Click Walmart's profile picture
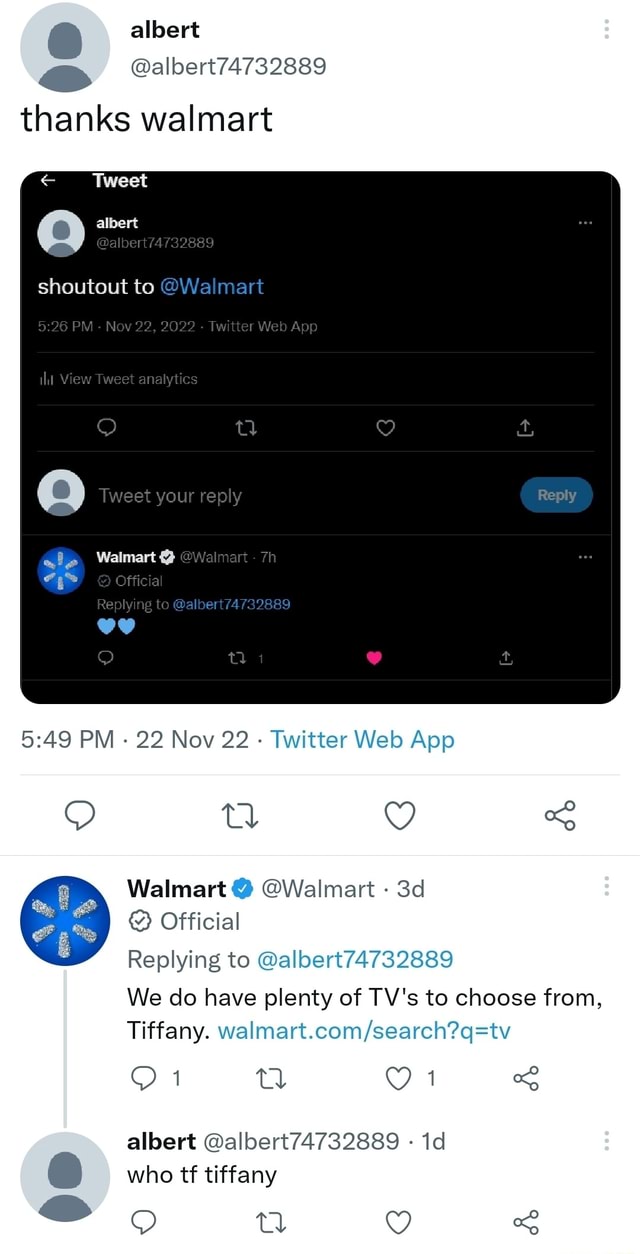640x1254 pixels. click(x=65, y=920)
